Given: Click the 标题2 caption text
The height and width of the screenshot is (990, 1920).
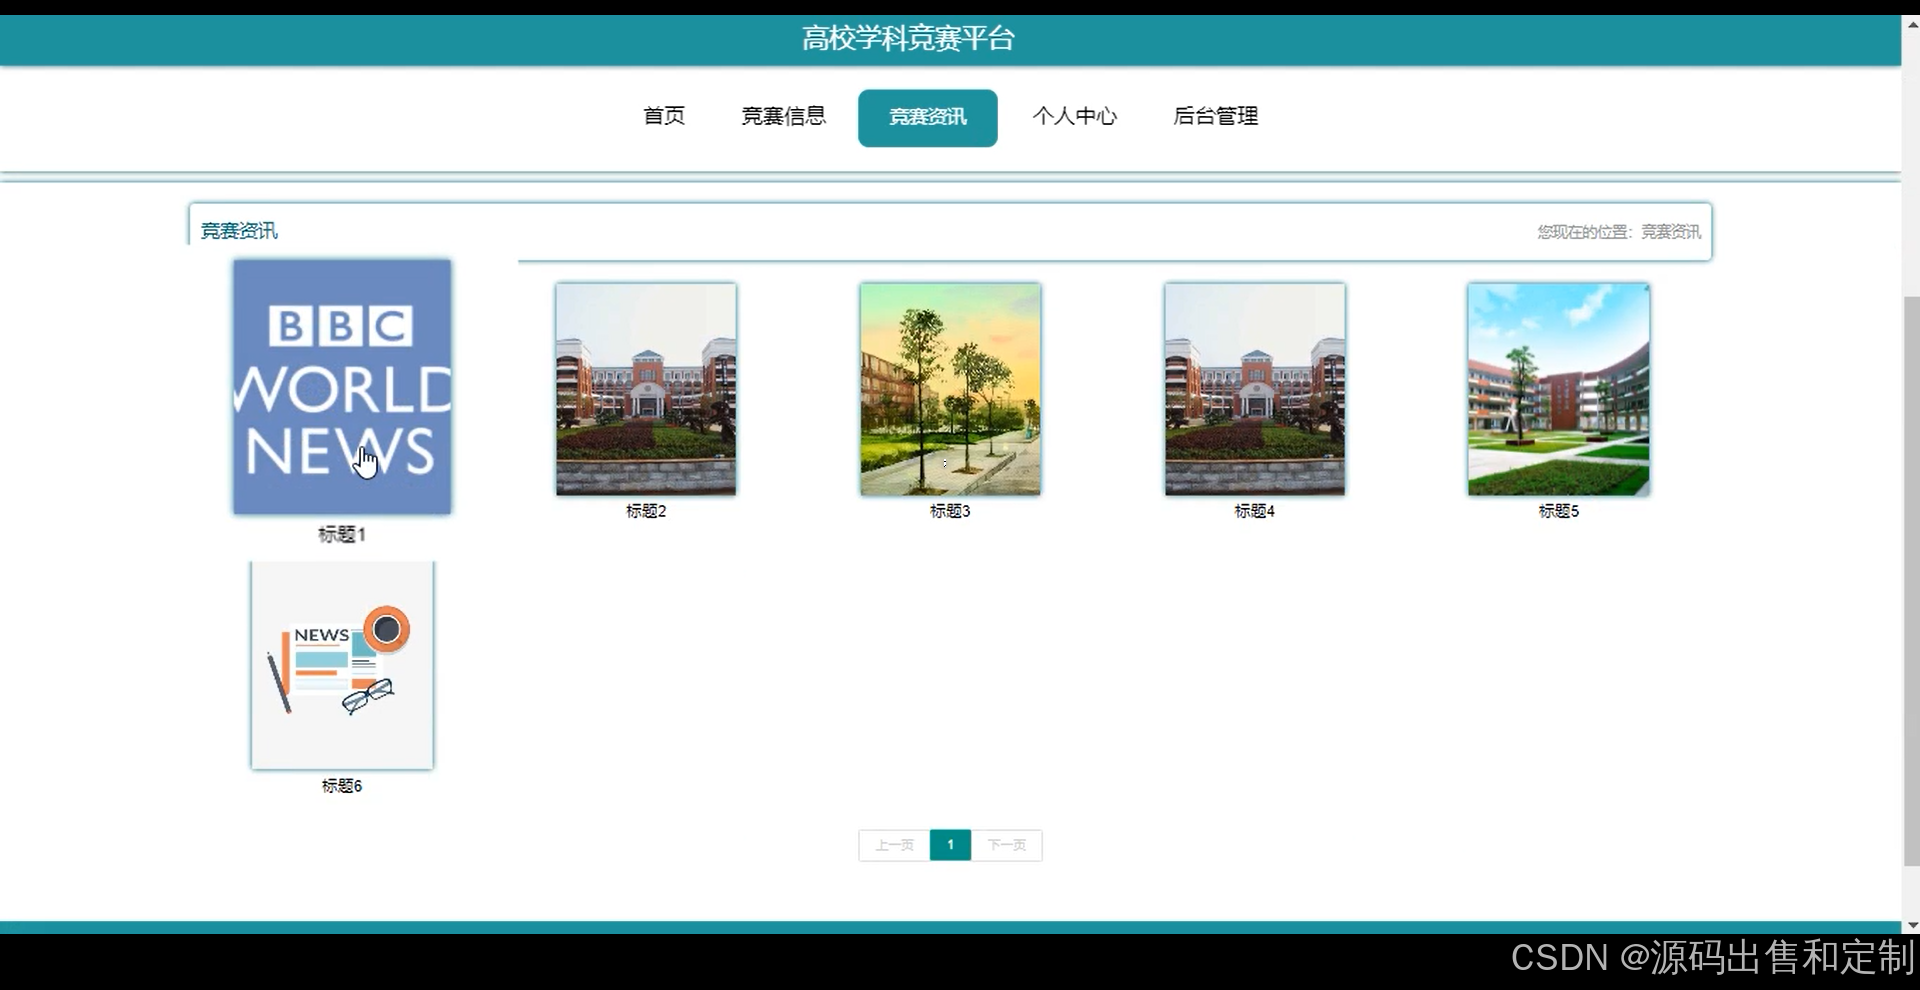Looking at the screenshot, I should tap(646, 511).
